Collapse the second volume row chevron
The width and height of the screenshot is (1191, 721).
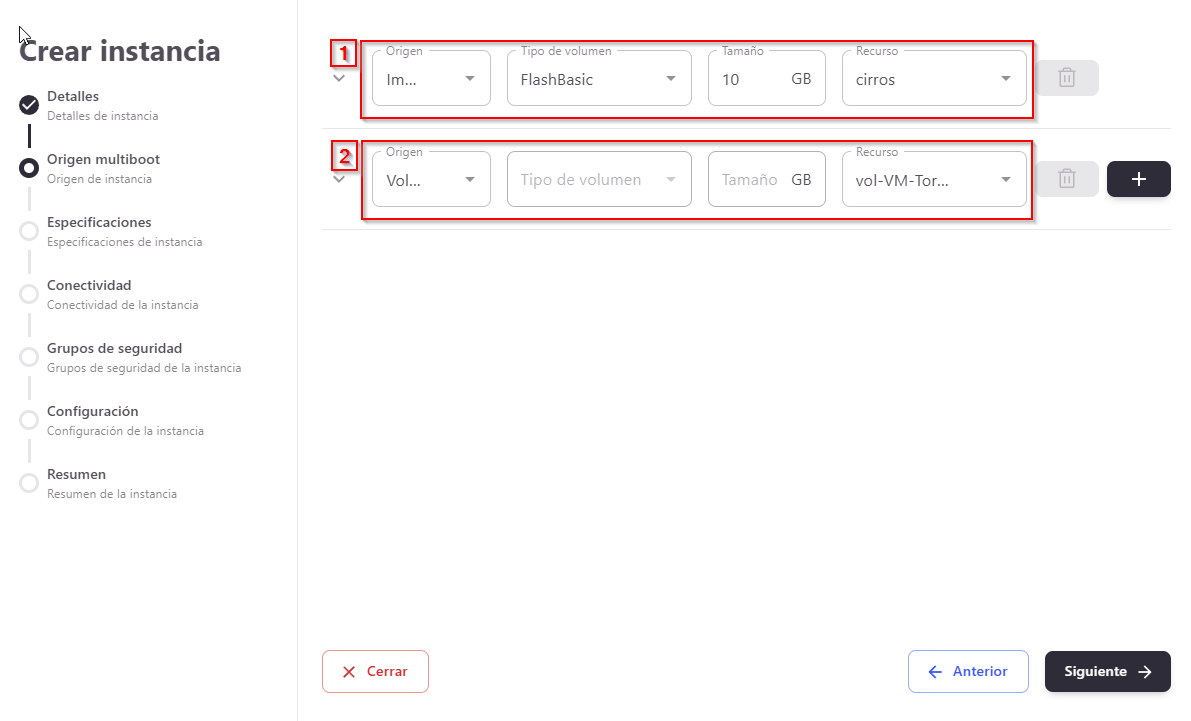(x=339, y=179)
